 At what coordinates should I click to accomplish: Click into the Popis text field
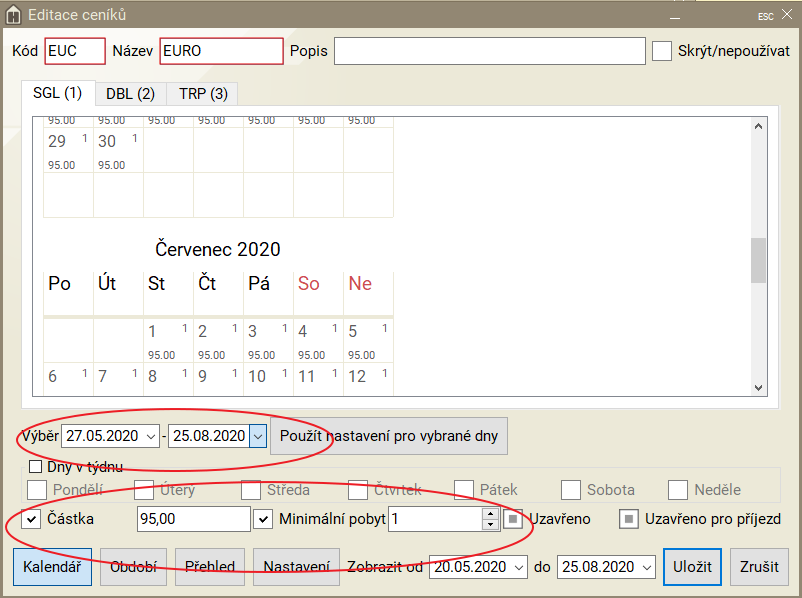[489, 51]
